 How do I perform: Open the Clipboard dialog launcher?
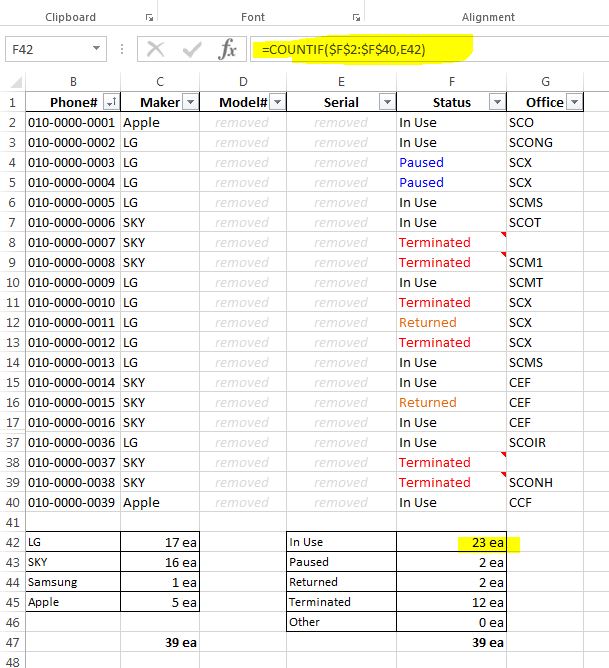150,17
